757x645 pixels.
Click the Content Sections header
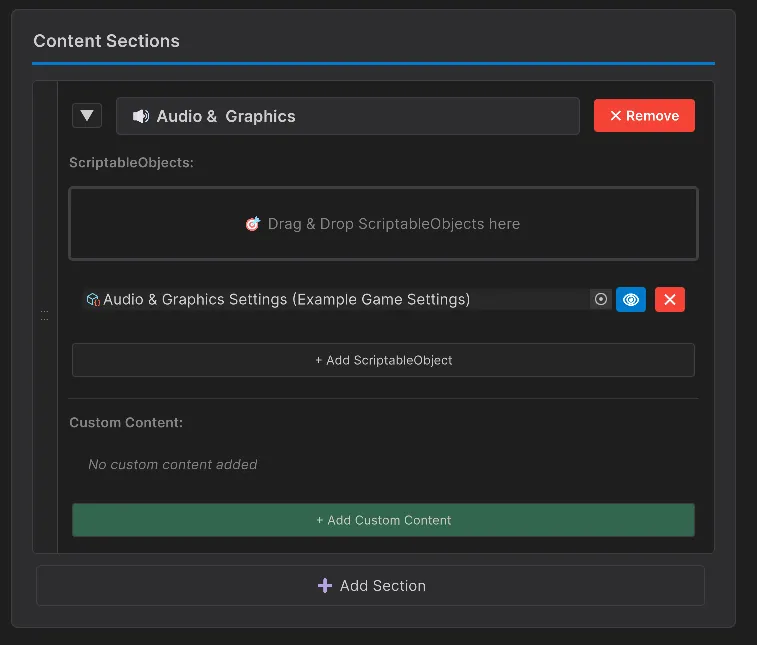[107, 41]
